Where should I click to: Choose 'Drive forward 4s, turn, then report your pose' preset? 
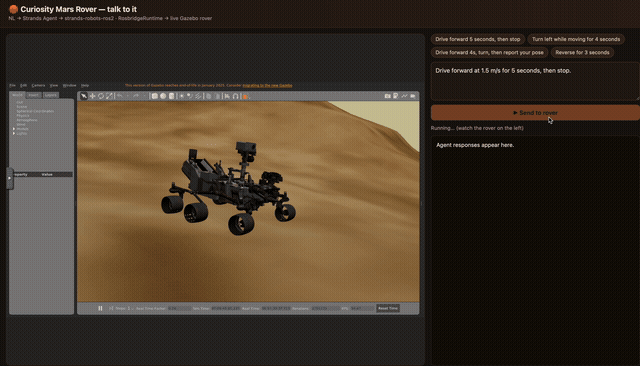(489, 52)
